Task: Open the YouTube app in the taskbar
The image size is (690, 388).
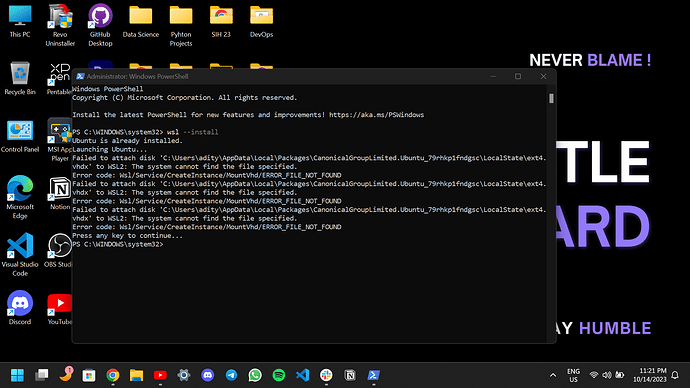Action: (x=160, y=375)
